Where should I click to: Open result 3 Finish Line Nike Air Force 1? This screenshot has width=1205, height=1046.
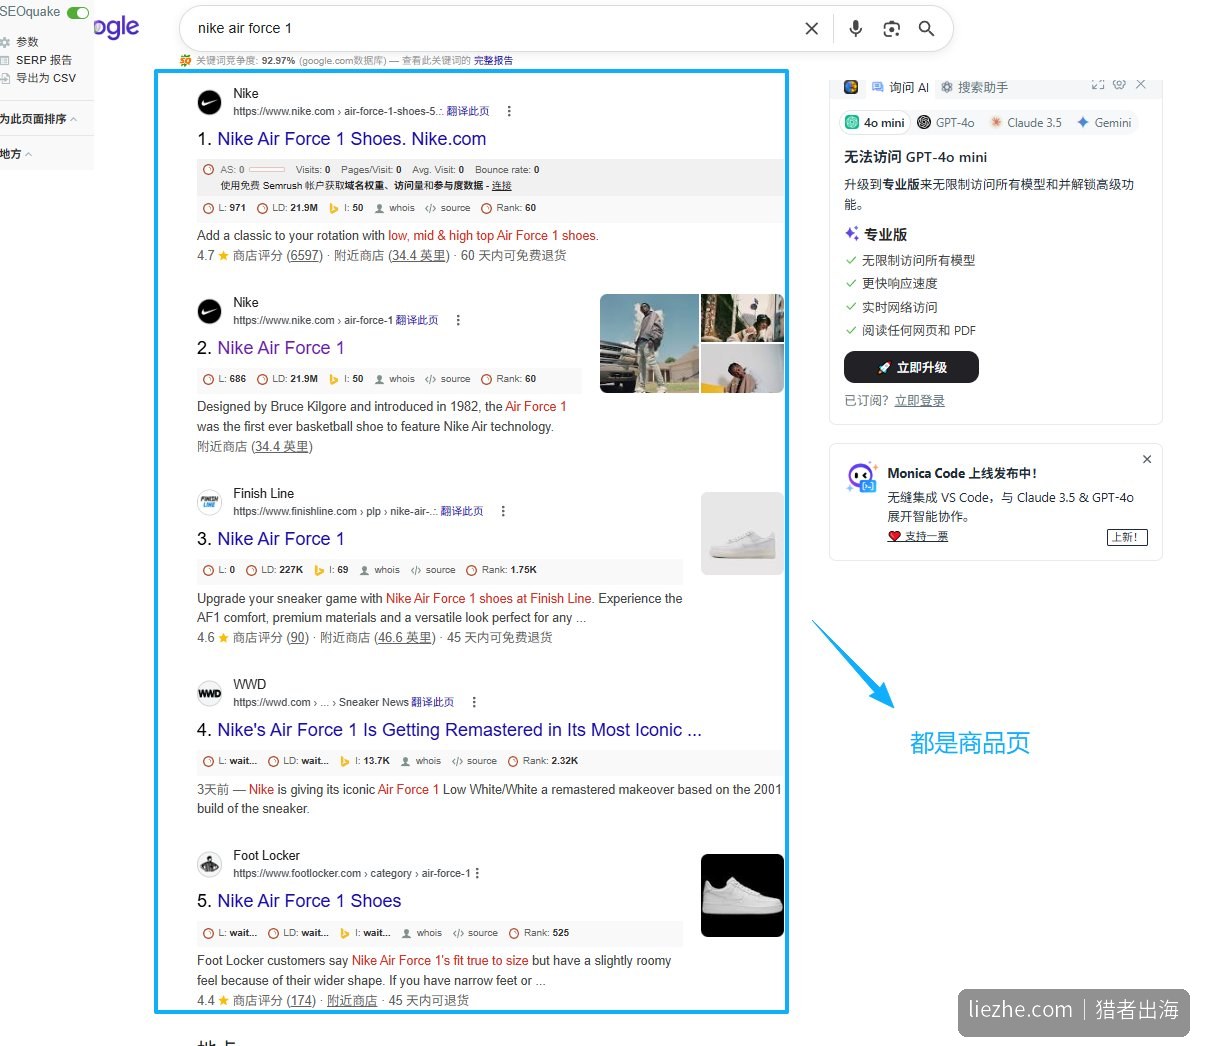[281, 539]
